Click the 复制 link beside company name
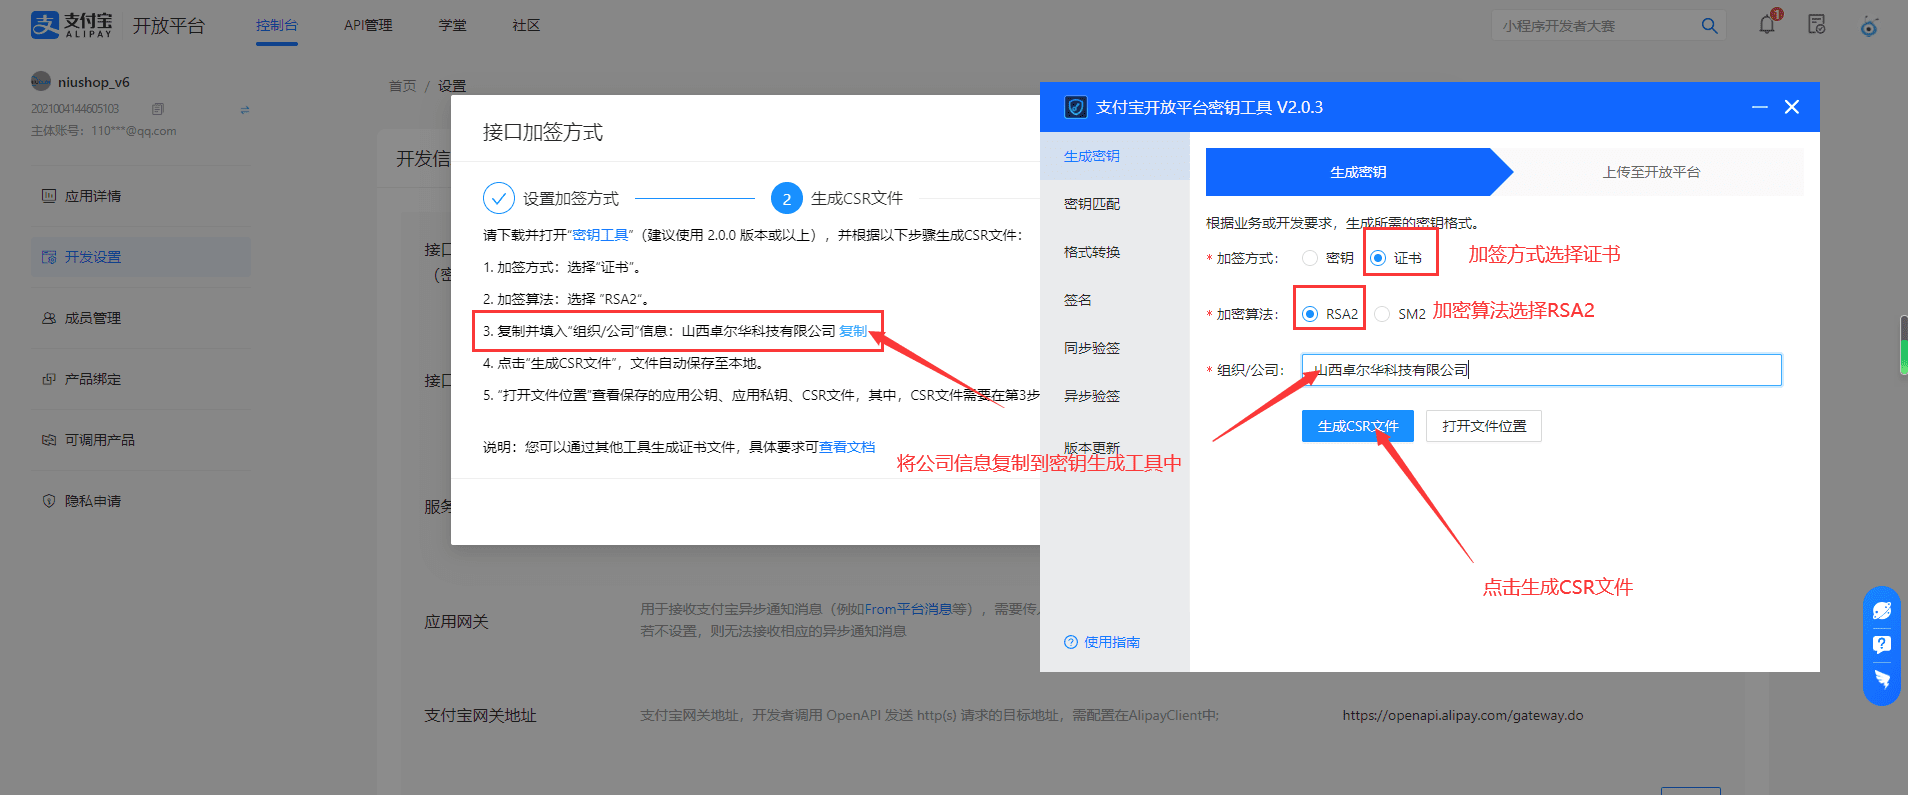 point(853,331)
